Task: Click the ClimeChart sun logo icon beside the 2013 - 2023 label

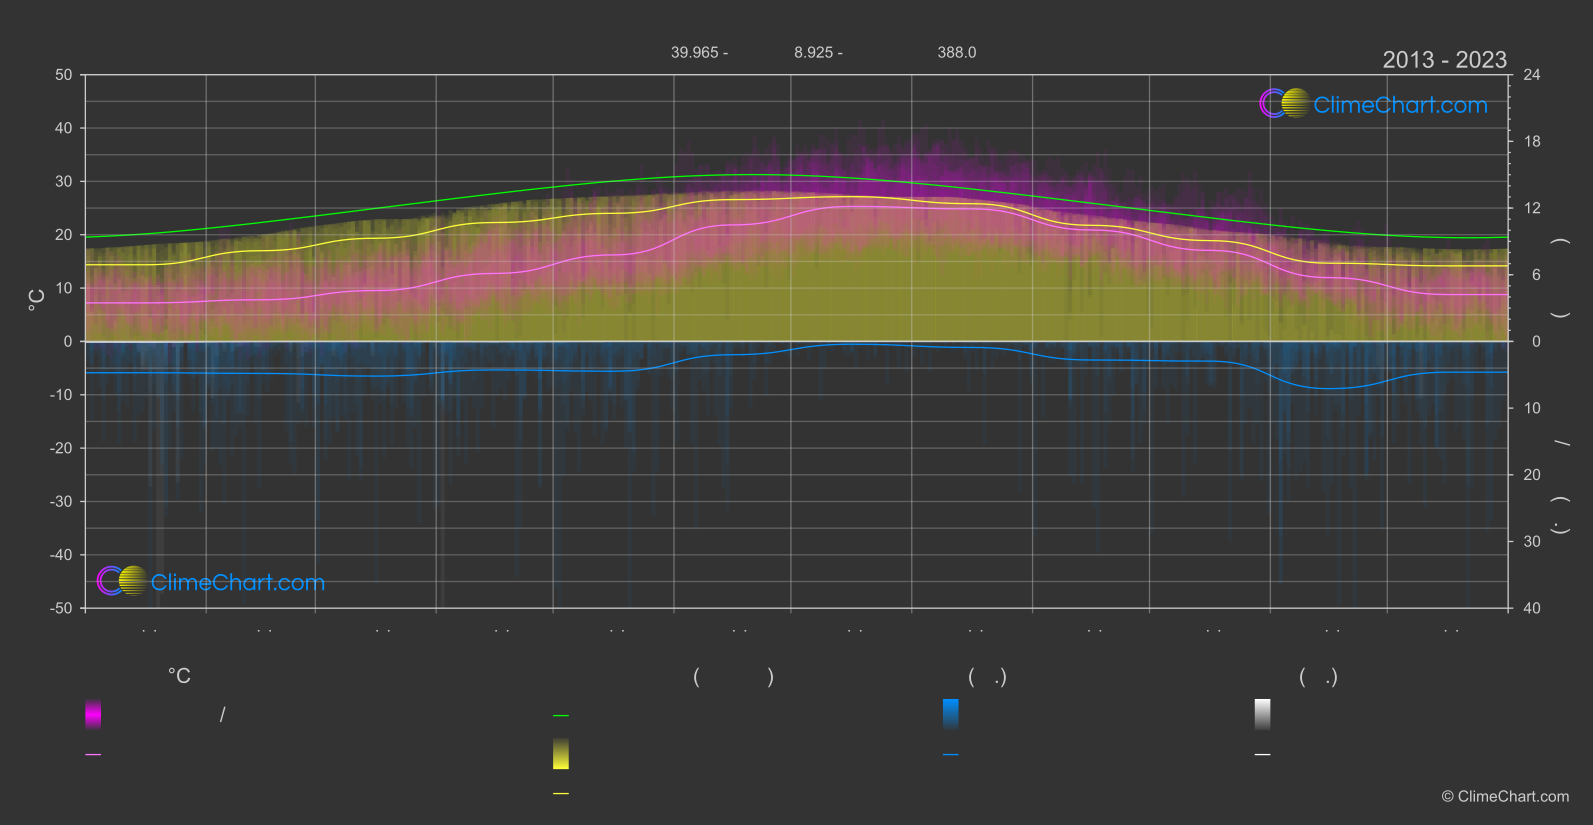Action: 1284,104
